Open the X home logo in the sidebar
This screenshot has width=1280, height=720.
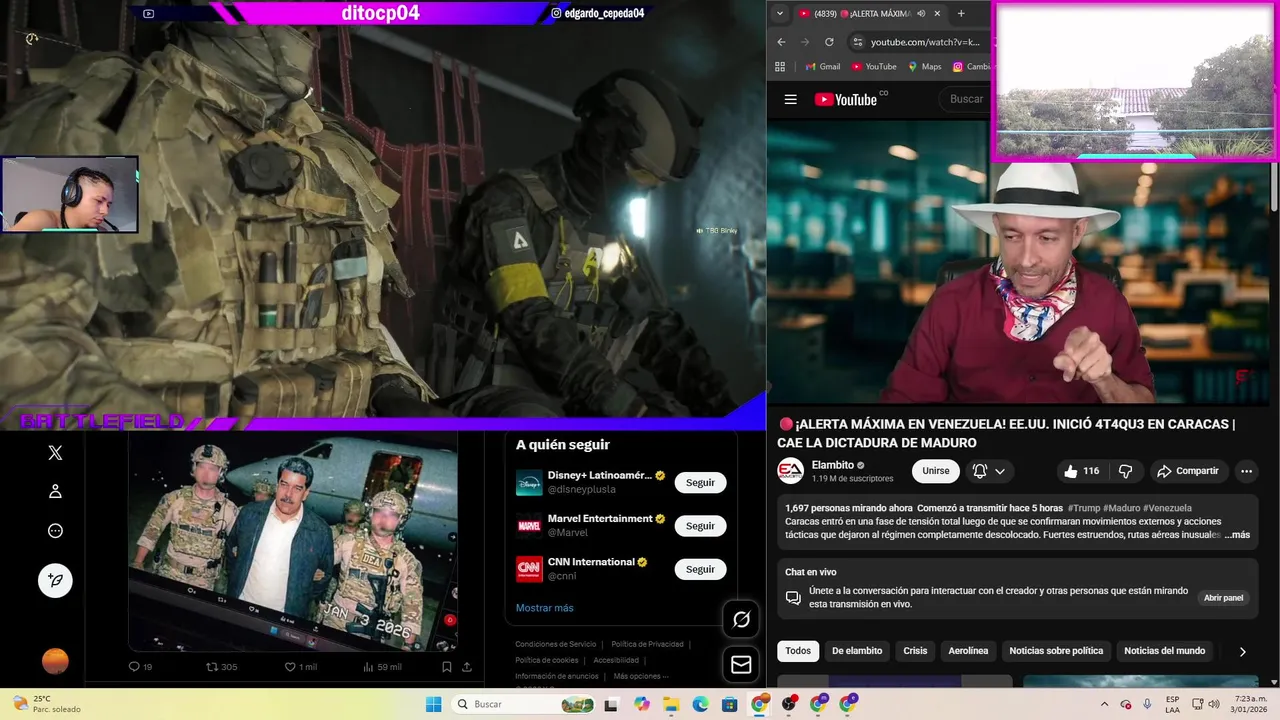pos(55,453)
